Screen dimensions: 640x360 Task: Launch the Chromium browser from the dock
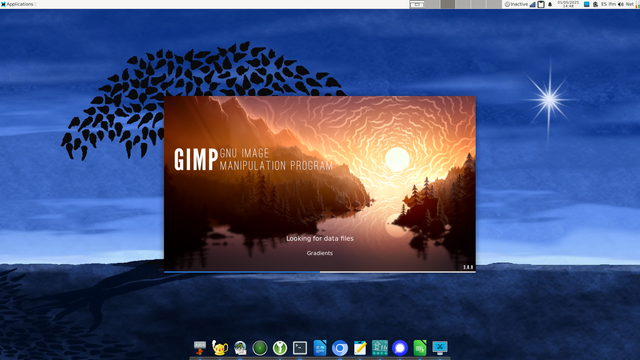[x=340, y=348]
